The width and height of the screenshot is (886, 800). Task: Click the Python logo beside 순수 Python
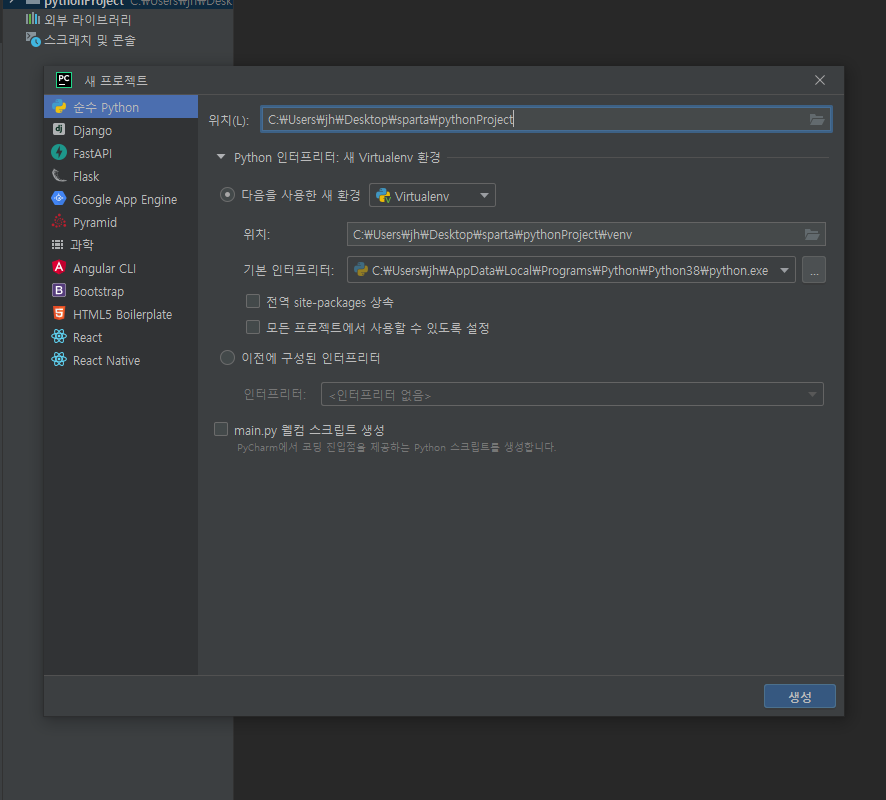click(59, 106)
